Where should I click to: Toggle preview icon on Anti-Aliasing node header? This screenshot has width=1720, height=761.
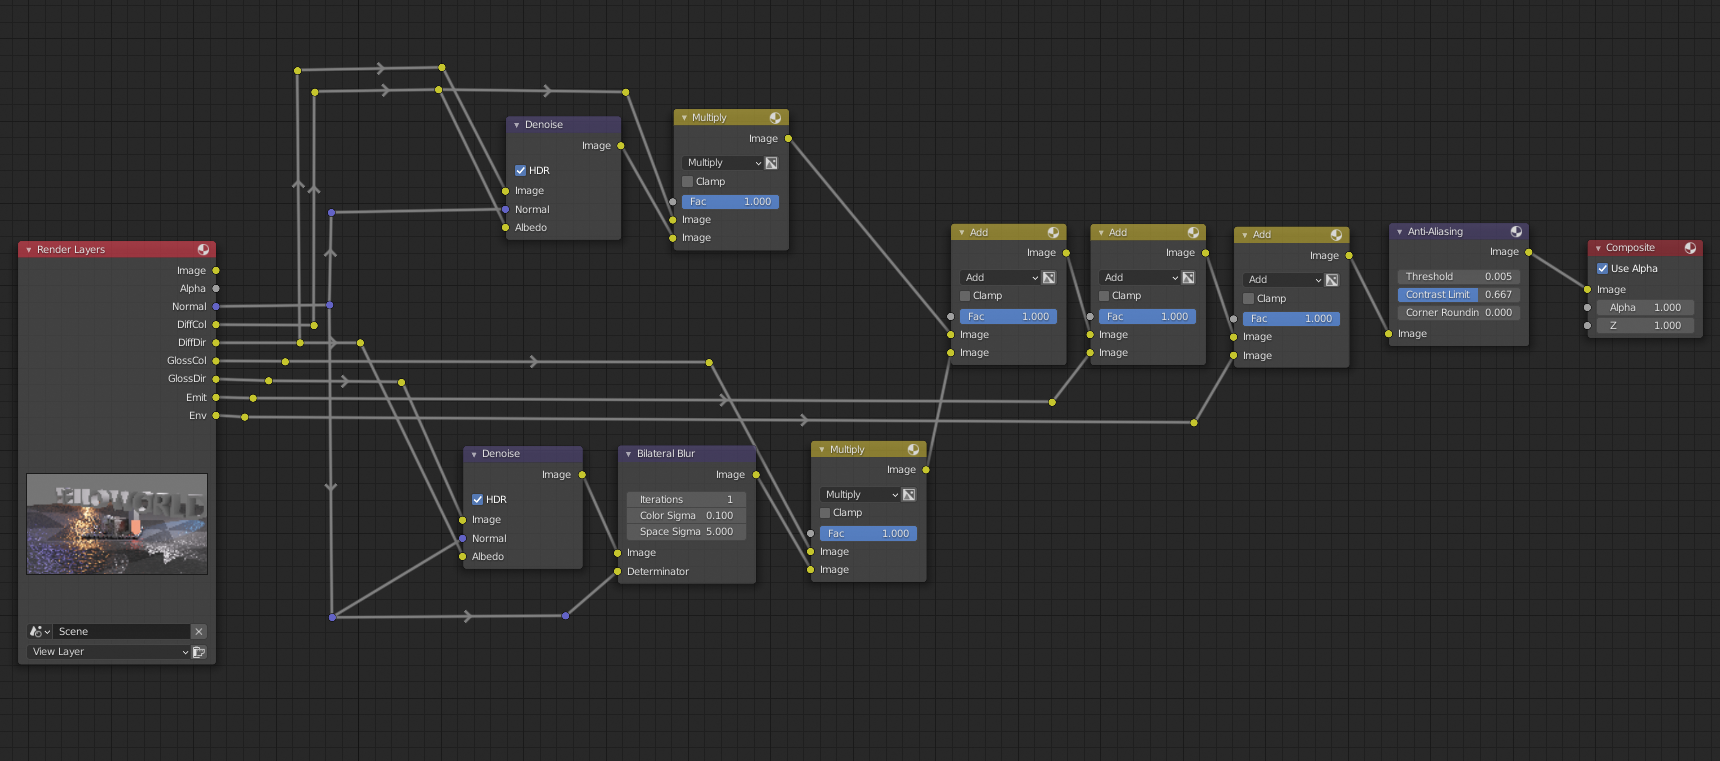pos(1516,231)
